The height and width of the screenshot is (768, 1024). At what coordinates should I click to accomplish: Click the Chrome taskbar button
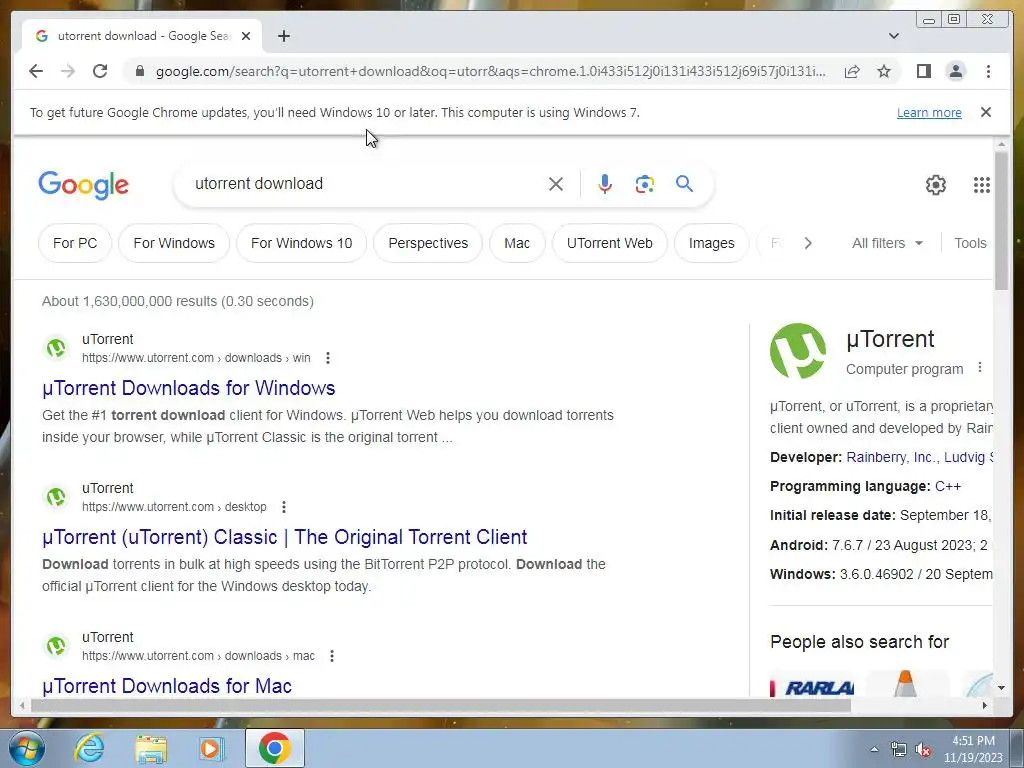click(x=274, y=748)
